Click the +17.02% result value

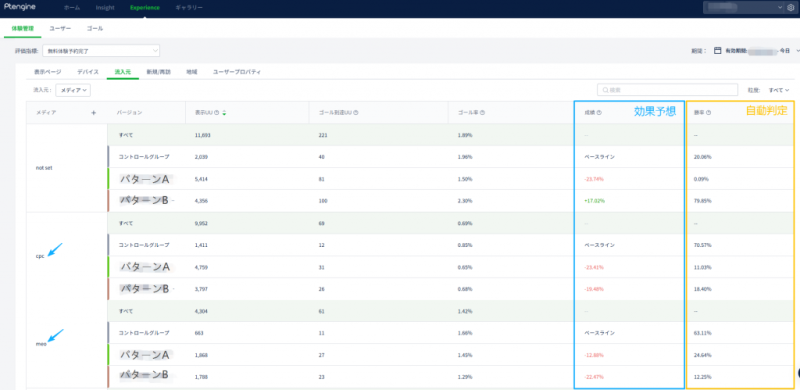595,201
